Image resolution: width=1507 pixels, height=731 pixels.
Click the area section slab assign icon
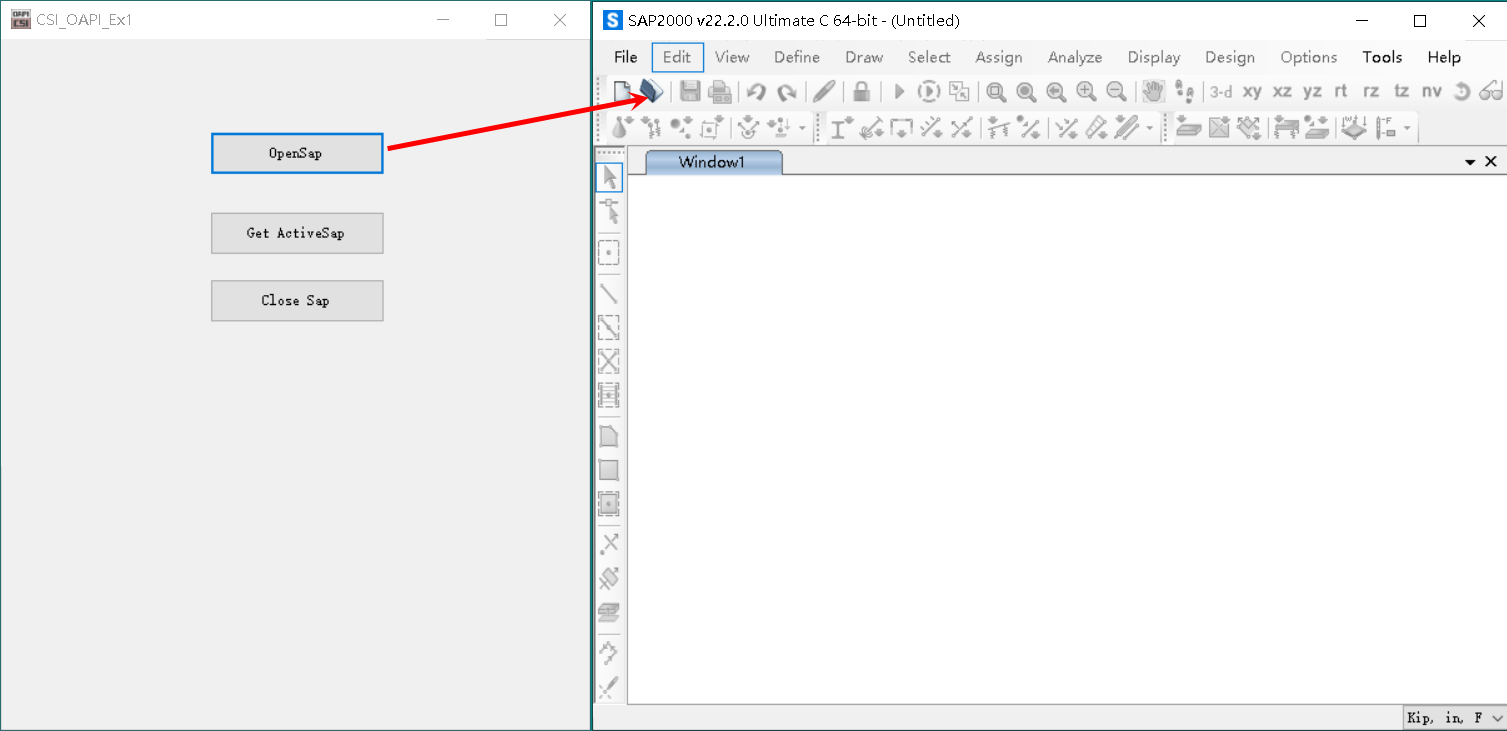tap(1188, 127)
